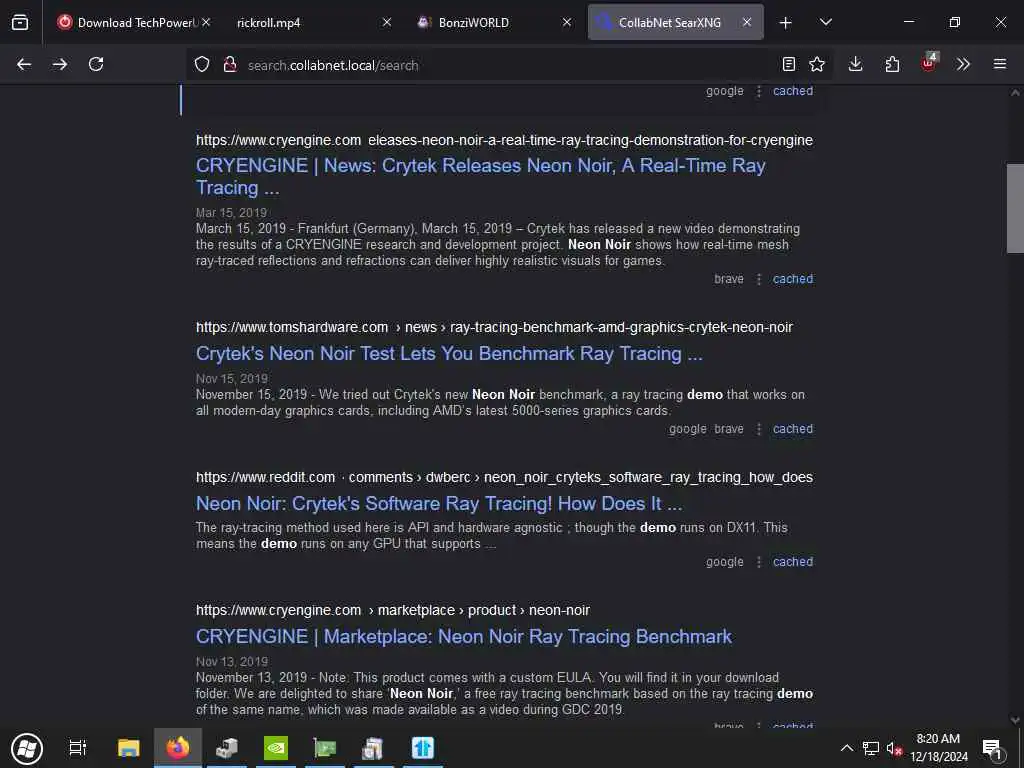Viewport: 1024px width, 768px height.
Task: Show more toolbar tools overflow chevron
Action: click(963, 64)
